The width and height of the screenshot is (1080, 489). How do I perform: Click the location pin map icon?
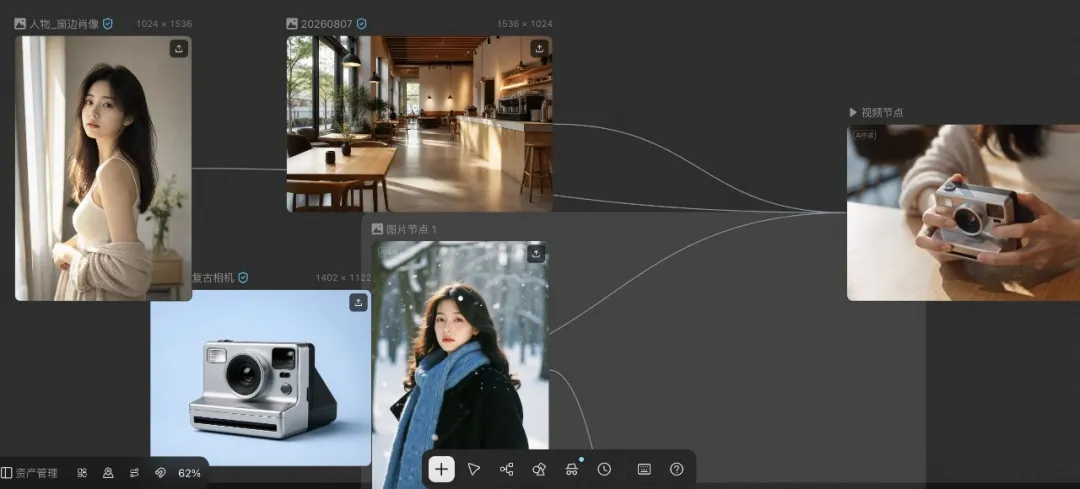tap(108, 473)
